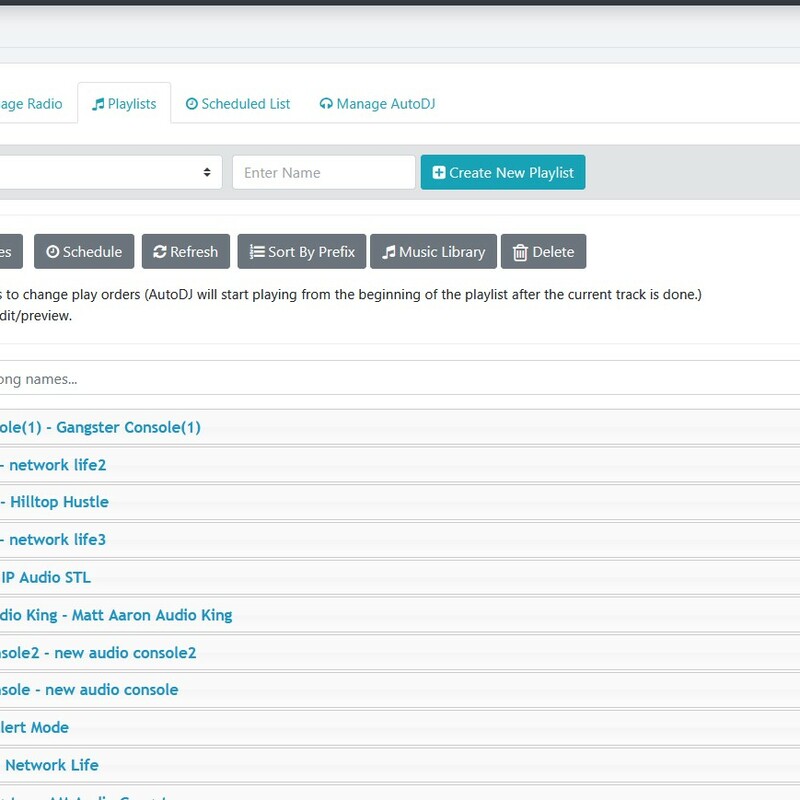
Task: Select the network life2 track
Action: [57, 465]
